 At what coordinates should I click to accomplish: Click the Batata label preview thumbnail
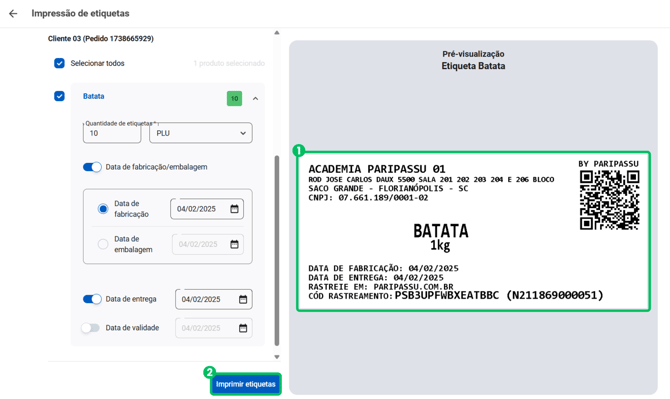coord(473,231)
